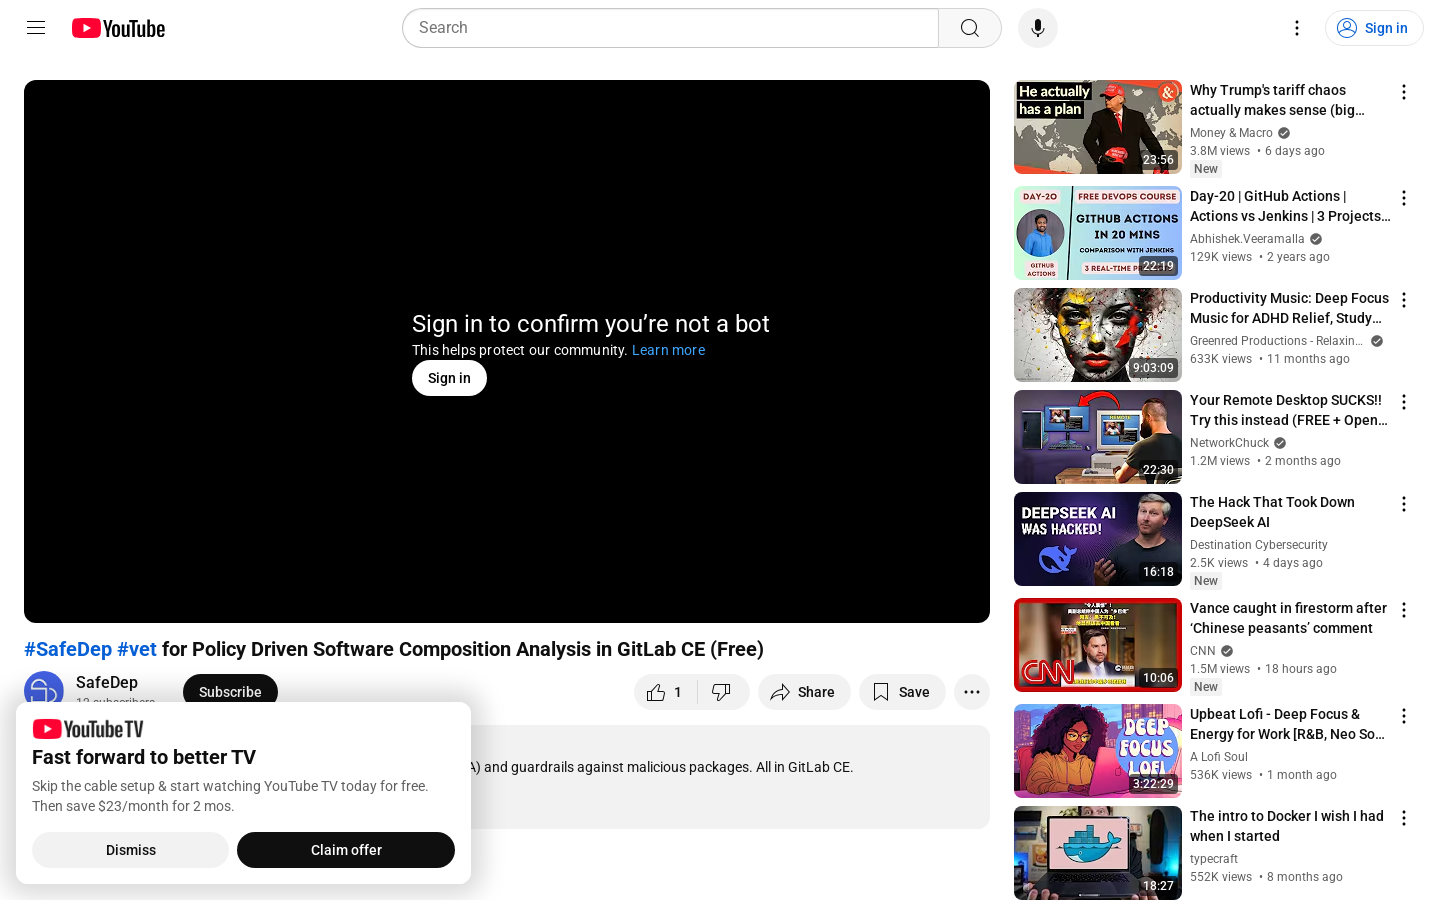Open options menu for GitHub Actions video

click(x=1404, y=198)
